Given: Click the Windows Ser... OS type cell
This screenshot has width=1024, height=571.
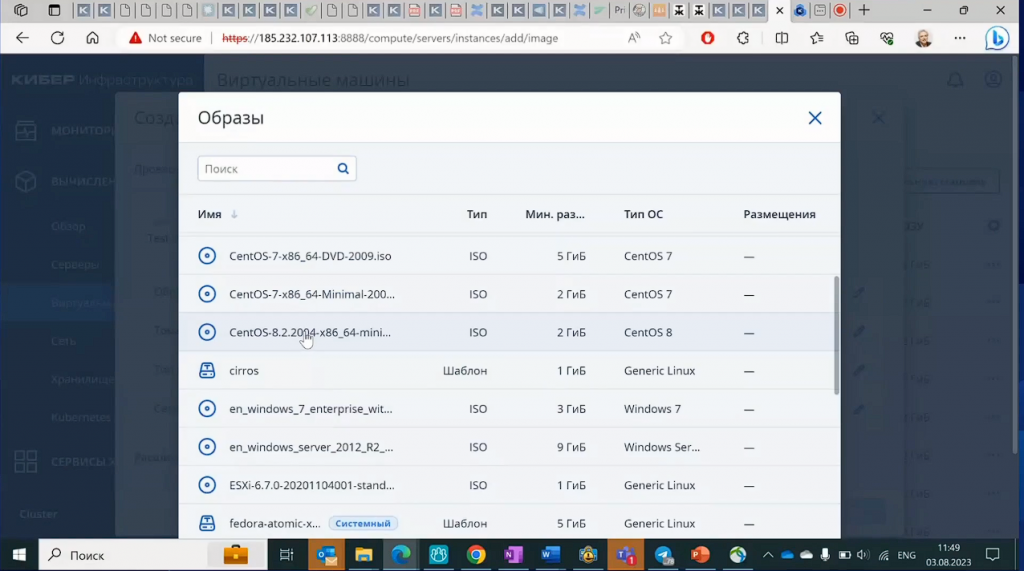Looking at the screenshot, I should 662,447.
